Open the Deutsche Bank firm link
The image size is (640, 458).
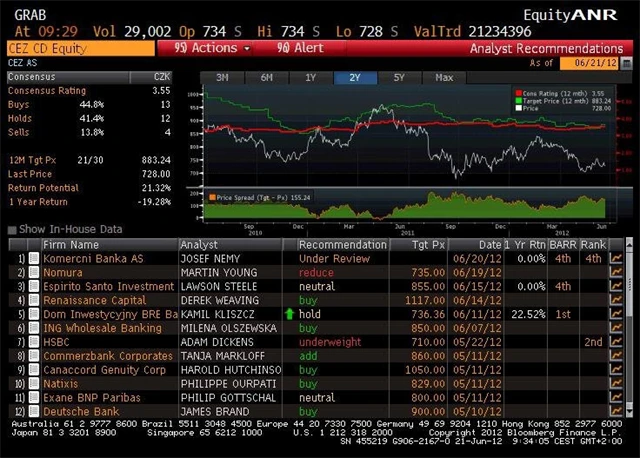coord(81,411)
